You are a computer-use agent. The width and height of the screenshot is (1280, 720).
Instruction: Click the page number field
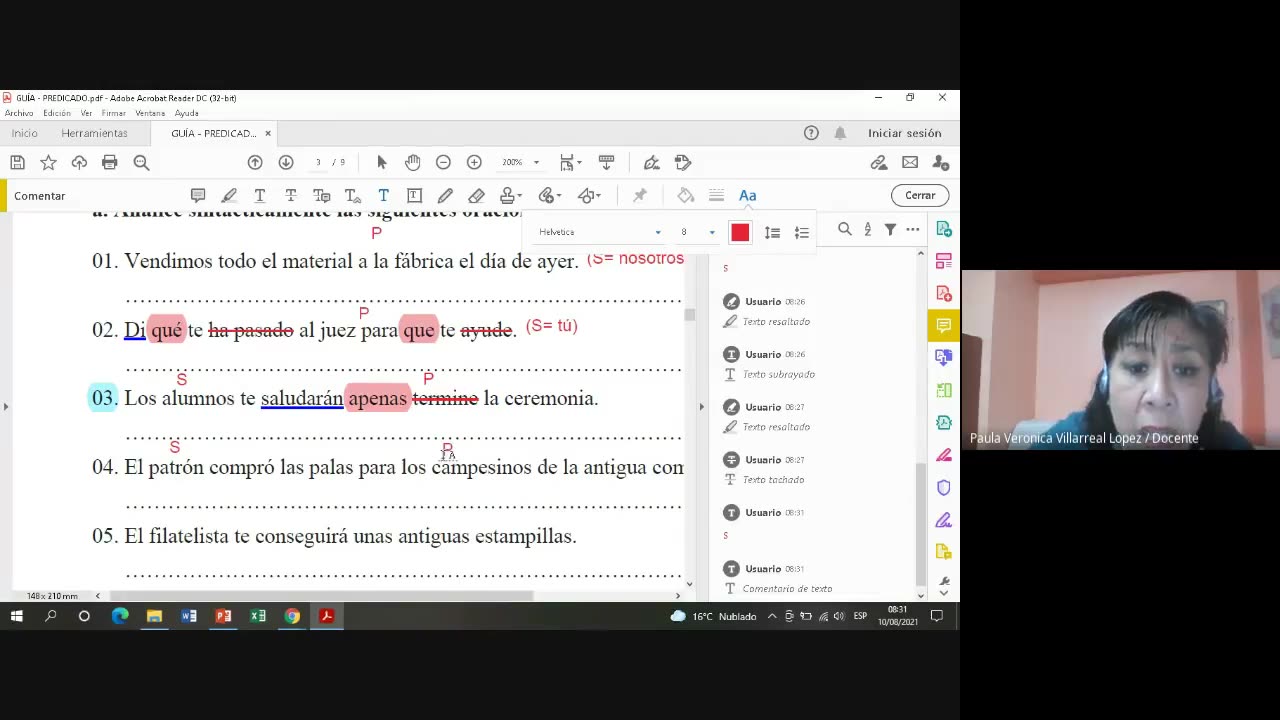[x=319, y=162]
